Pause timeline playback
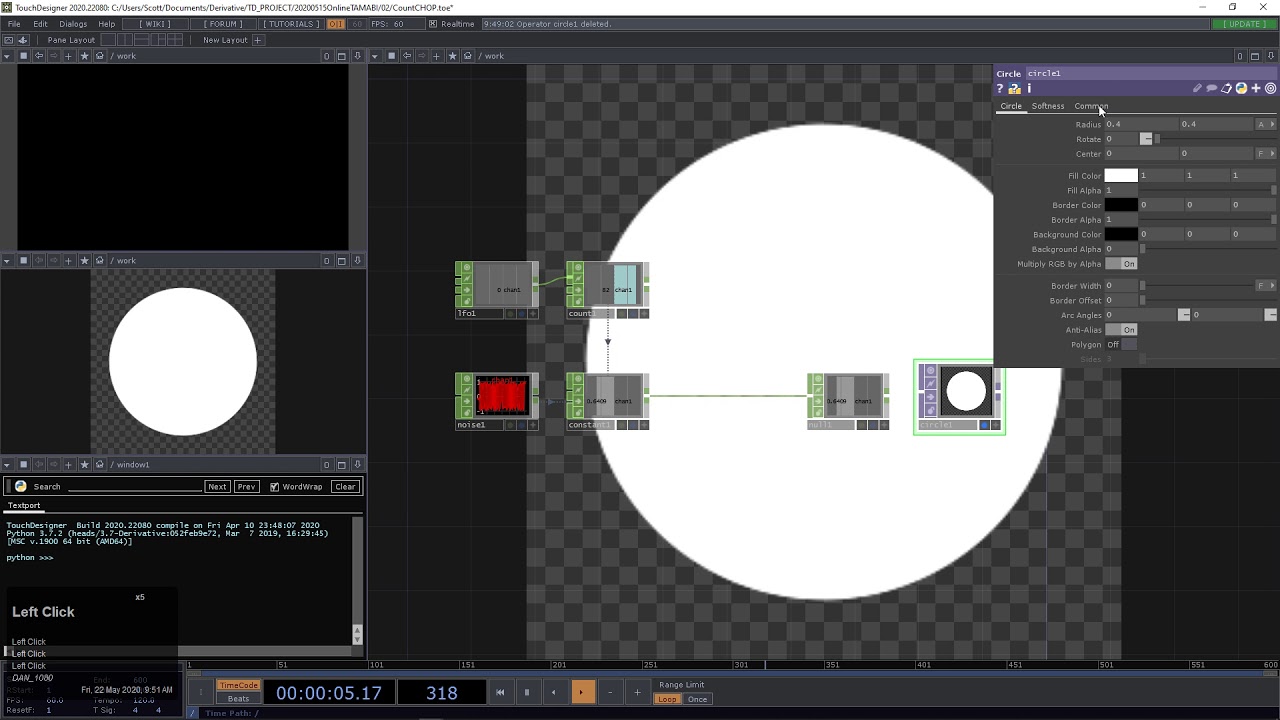The image size is (1280, 720). pos(526,692)
